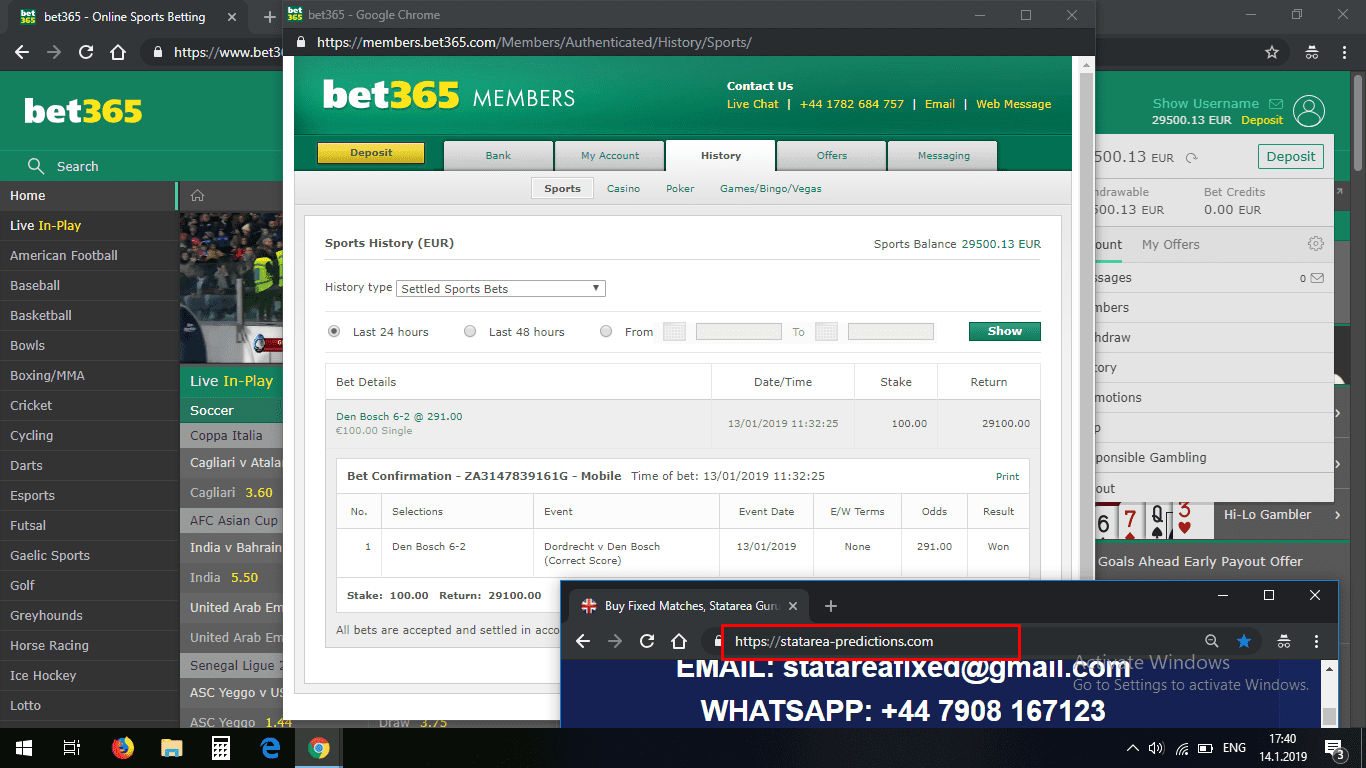Open the Action Center notifications icon

(1334, 748)
